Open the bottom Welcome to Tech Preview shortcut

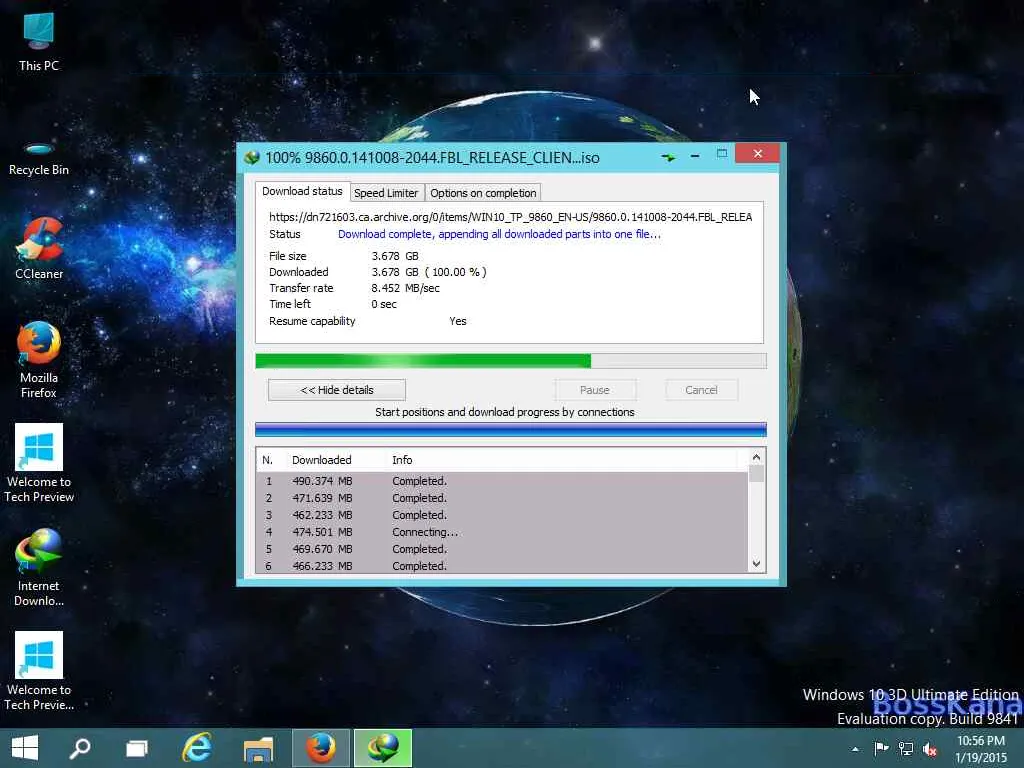(x=39, y=671)
